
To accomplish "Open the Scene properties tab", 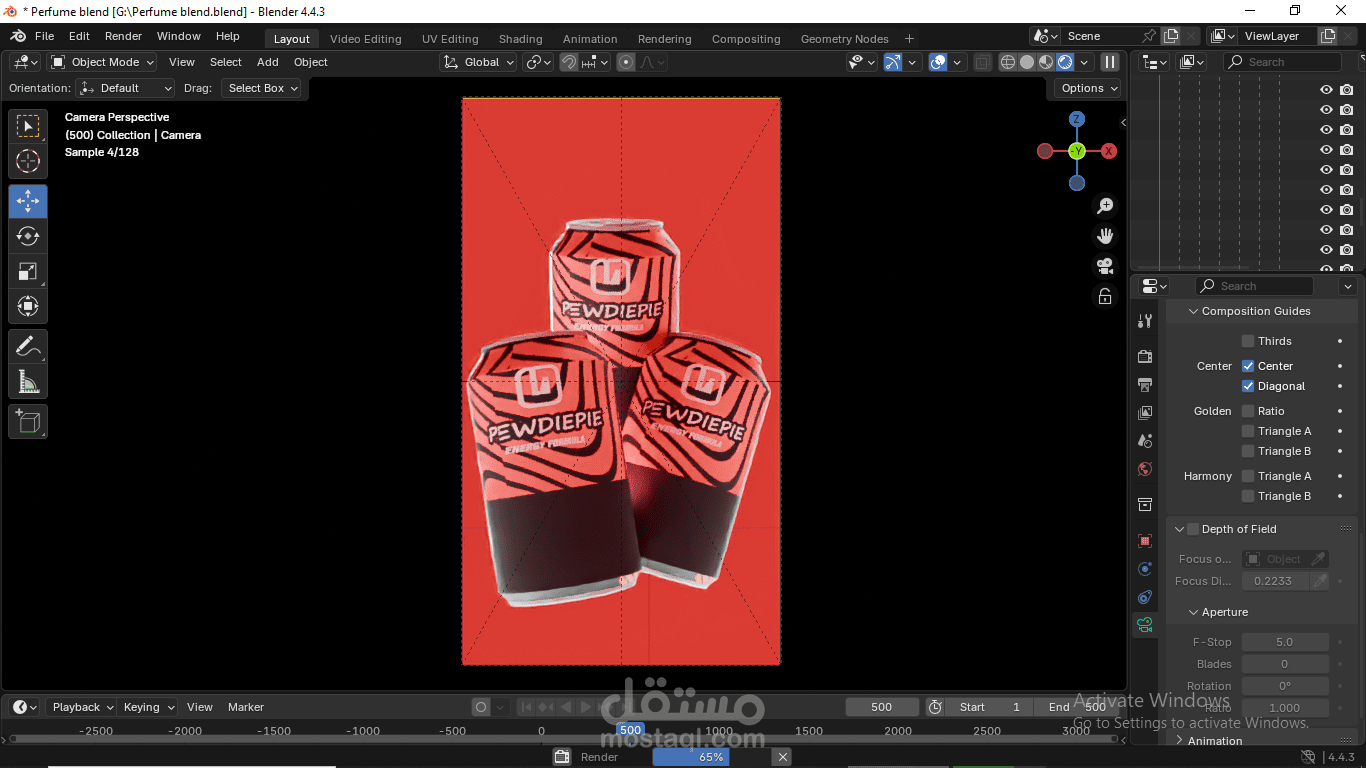I will pyautogui.click(x=1145, y=441).
